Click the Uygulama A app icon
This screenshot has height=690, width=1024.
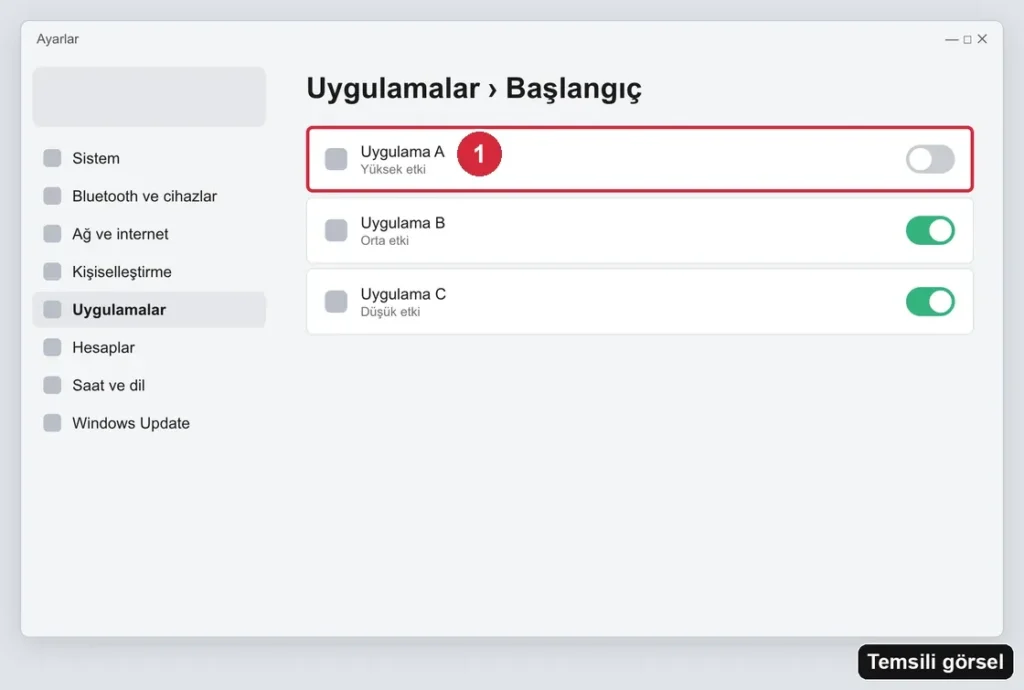tap(336, 159)
